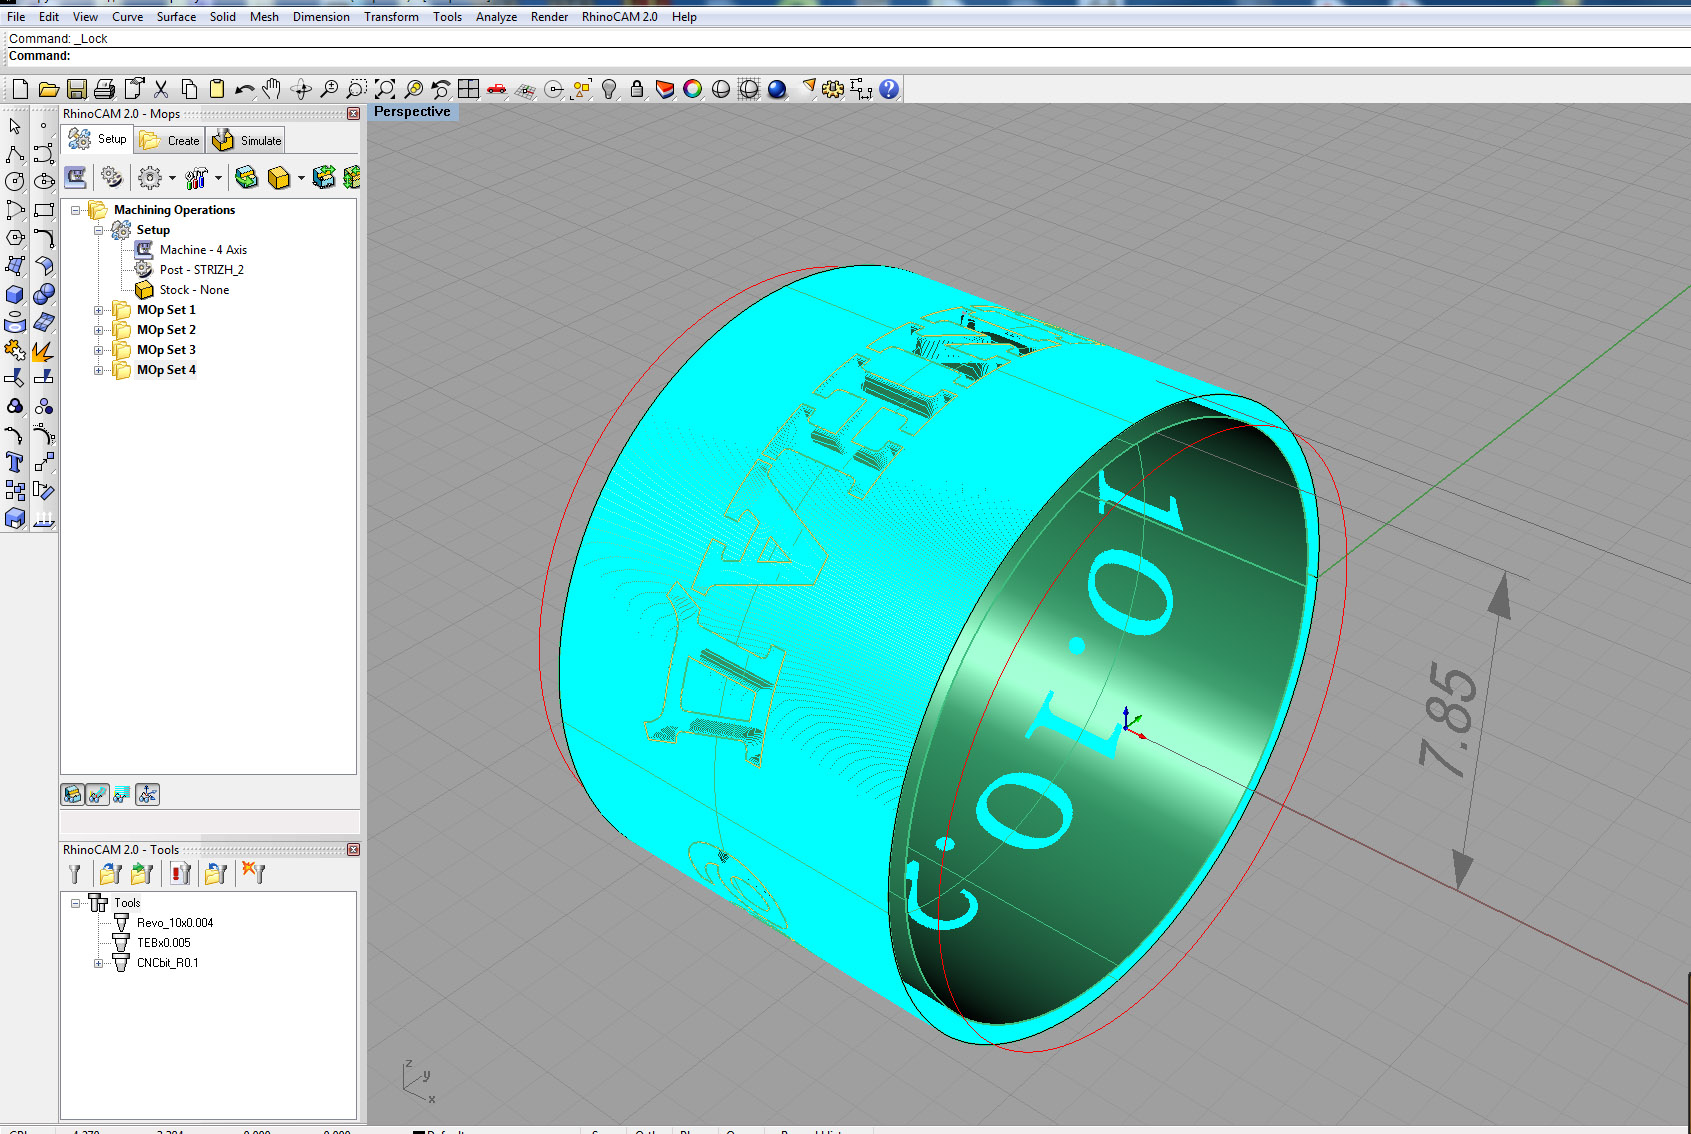1691x1134 pixels.
Task: Switch to the Simulate tab
Action: point(248,141)
